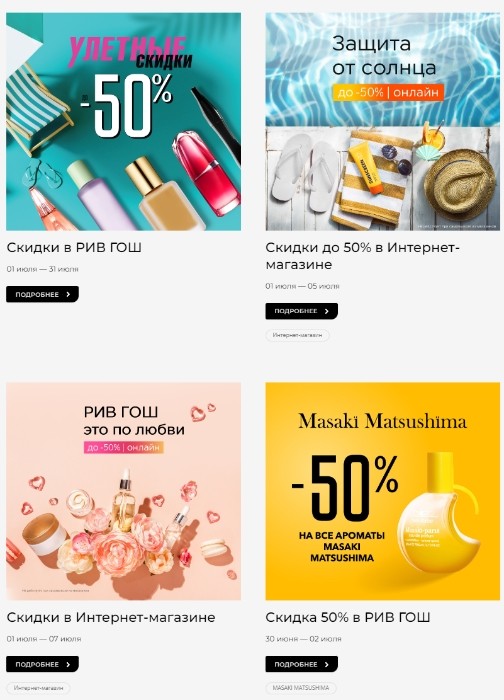Viewport: 504px width, 700px height.
Task: Click the до -50% | онлайн orange label
Action: click(388, 92)
